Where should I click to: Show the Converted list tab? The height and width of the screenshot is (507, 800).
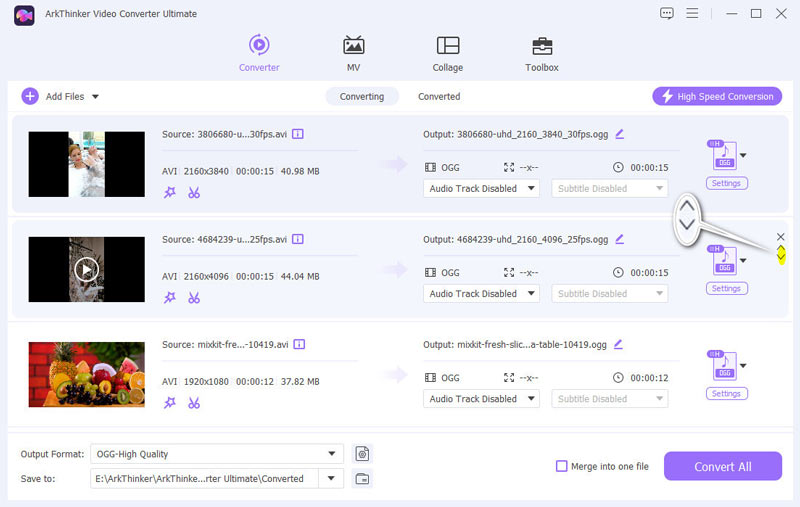pyautogui.click(x=439, y=96)
